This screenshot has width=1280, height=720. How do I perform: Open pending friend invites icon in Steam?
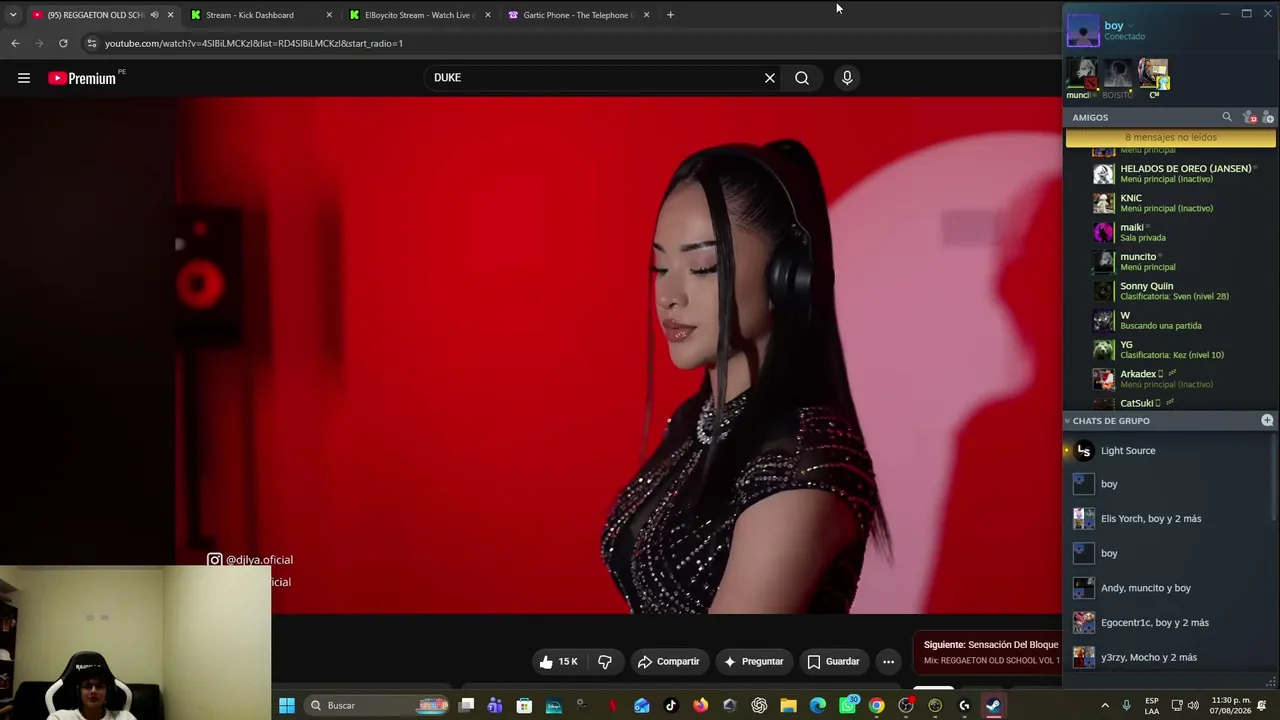point(1250,117)
